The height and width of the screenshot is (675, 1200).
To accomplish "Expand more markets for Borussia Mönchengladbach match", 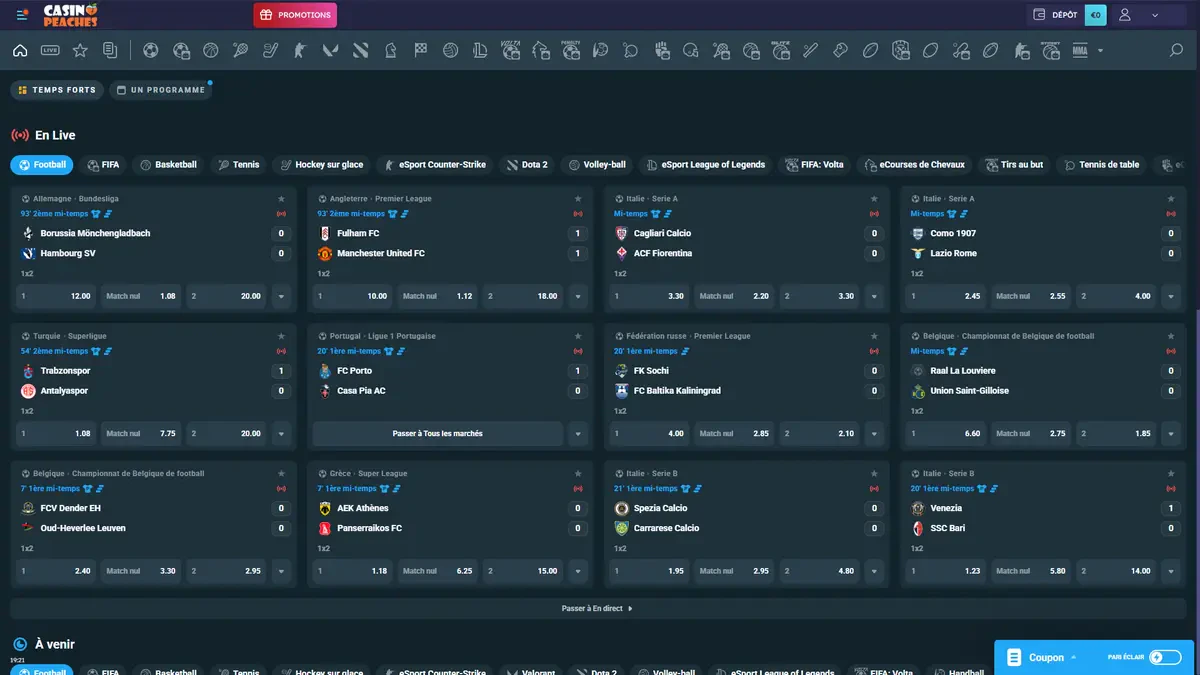I will coord(281,296).
